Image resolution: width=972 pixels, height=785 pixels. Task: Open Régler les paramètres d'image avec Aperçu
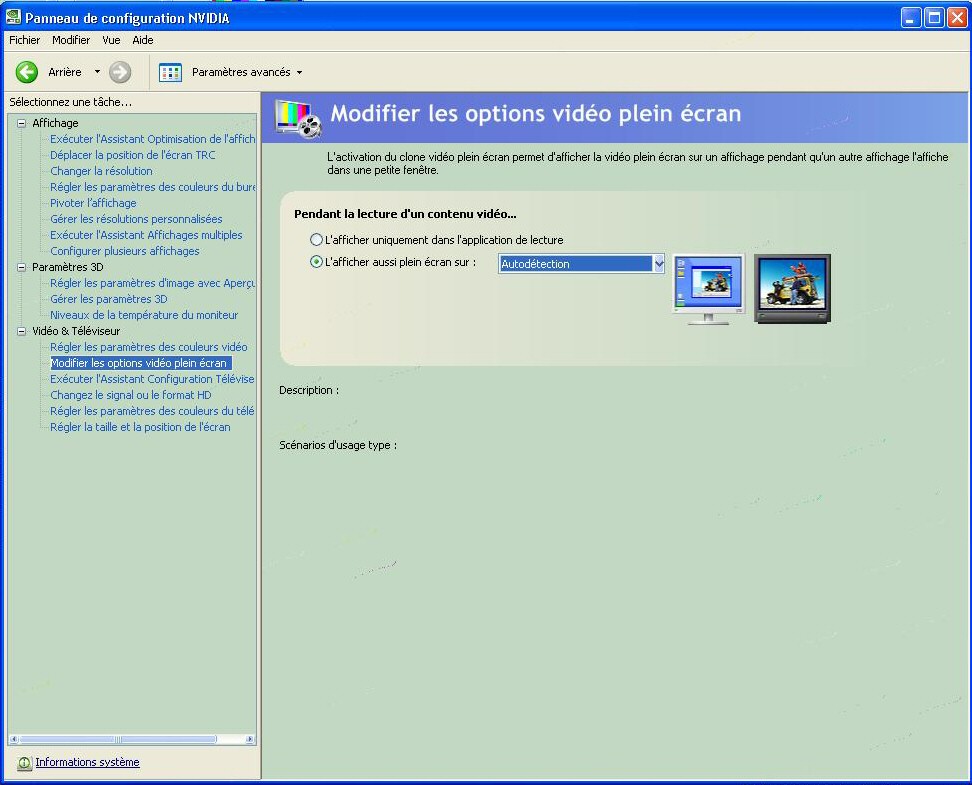[152, 283]
